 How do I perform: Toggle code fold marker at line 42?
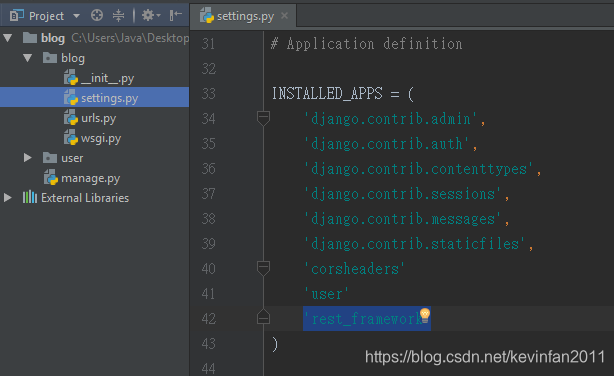click(263, 317)
